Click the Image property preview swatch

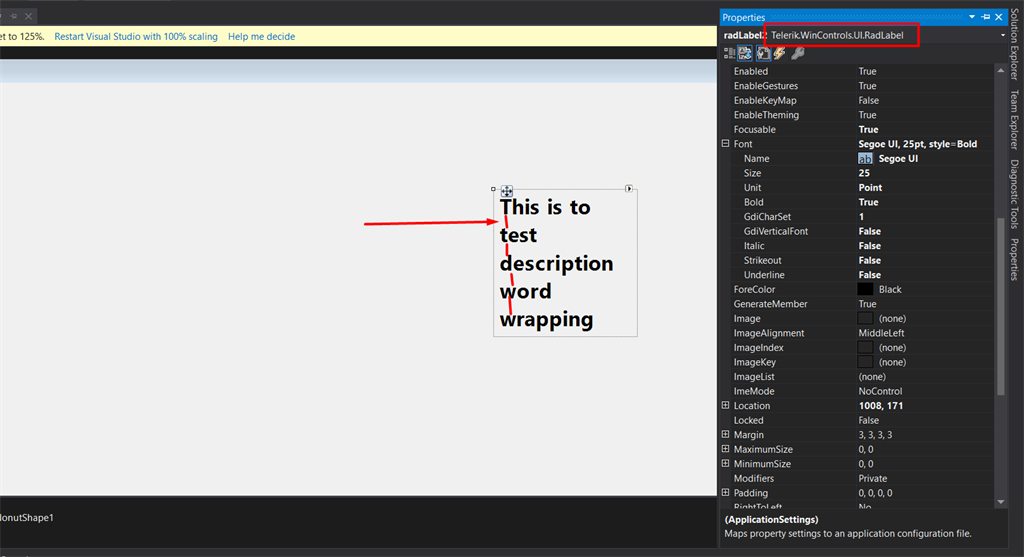click(x=865, y=319)
